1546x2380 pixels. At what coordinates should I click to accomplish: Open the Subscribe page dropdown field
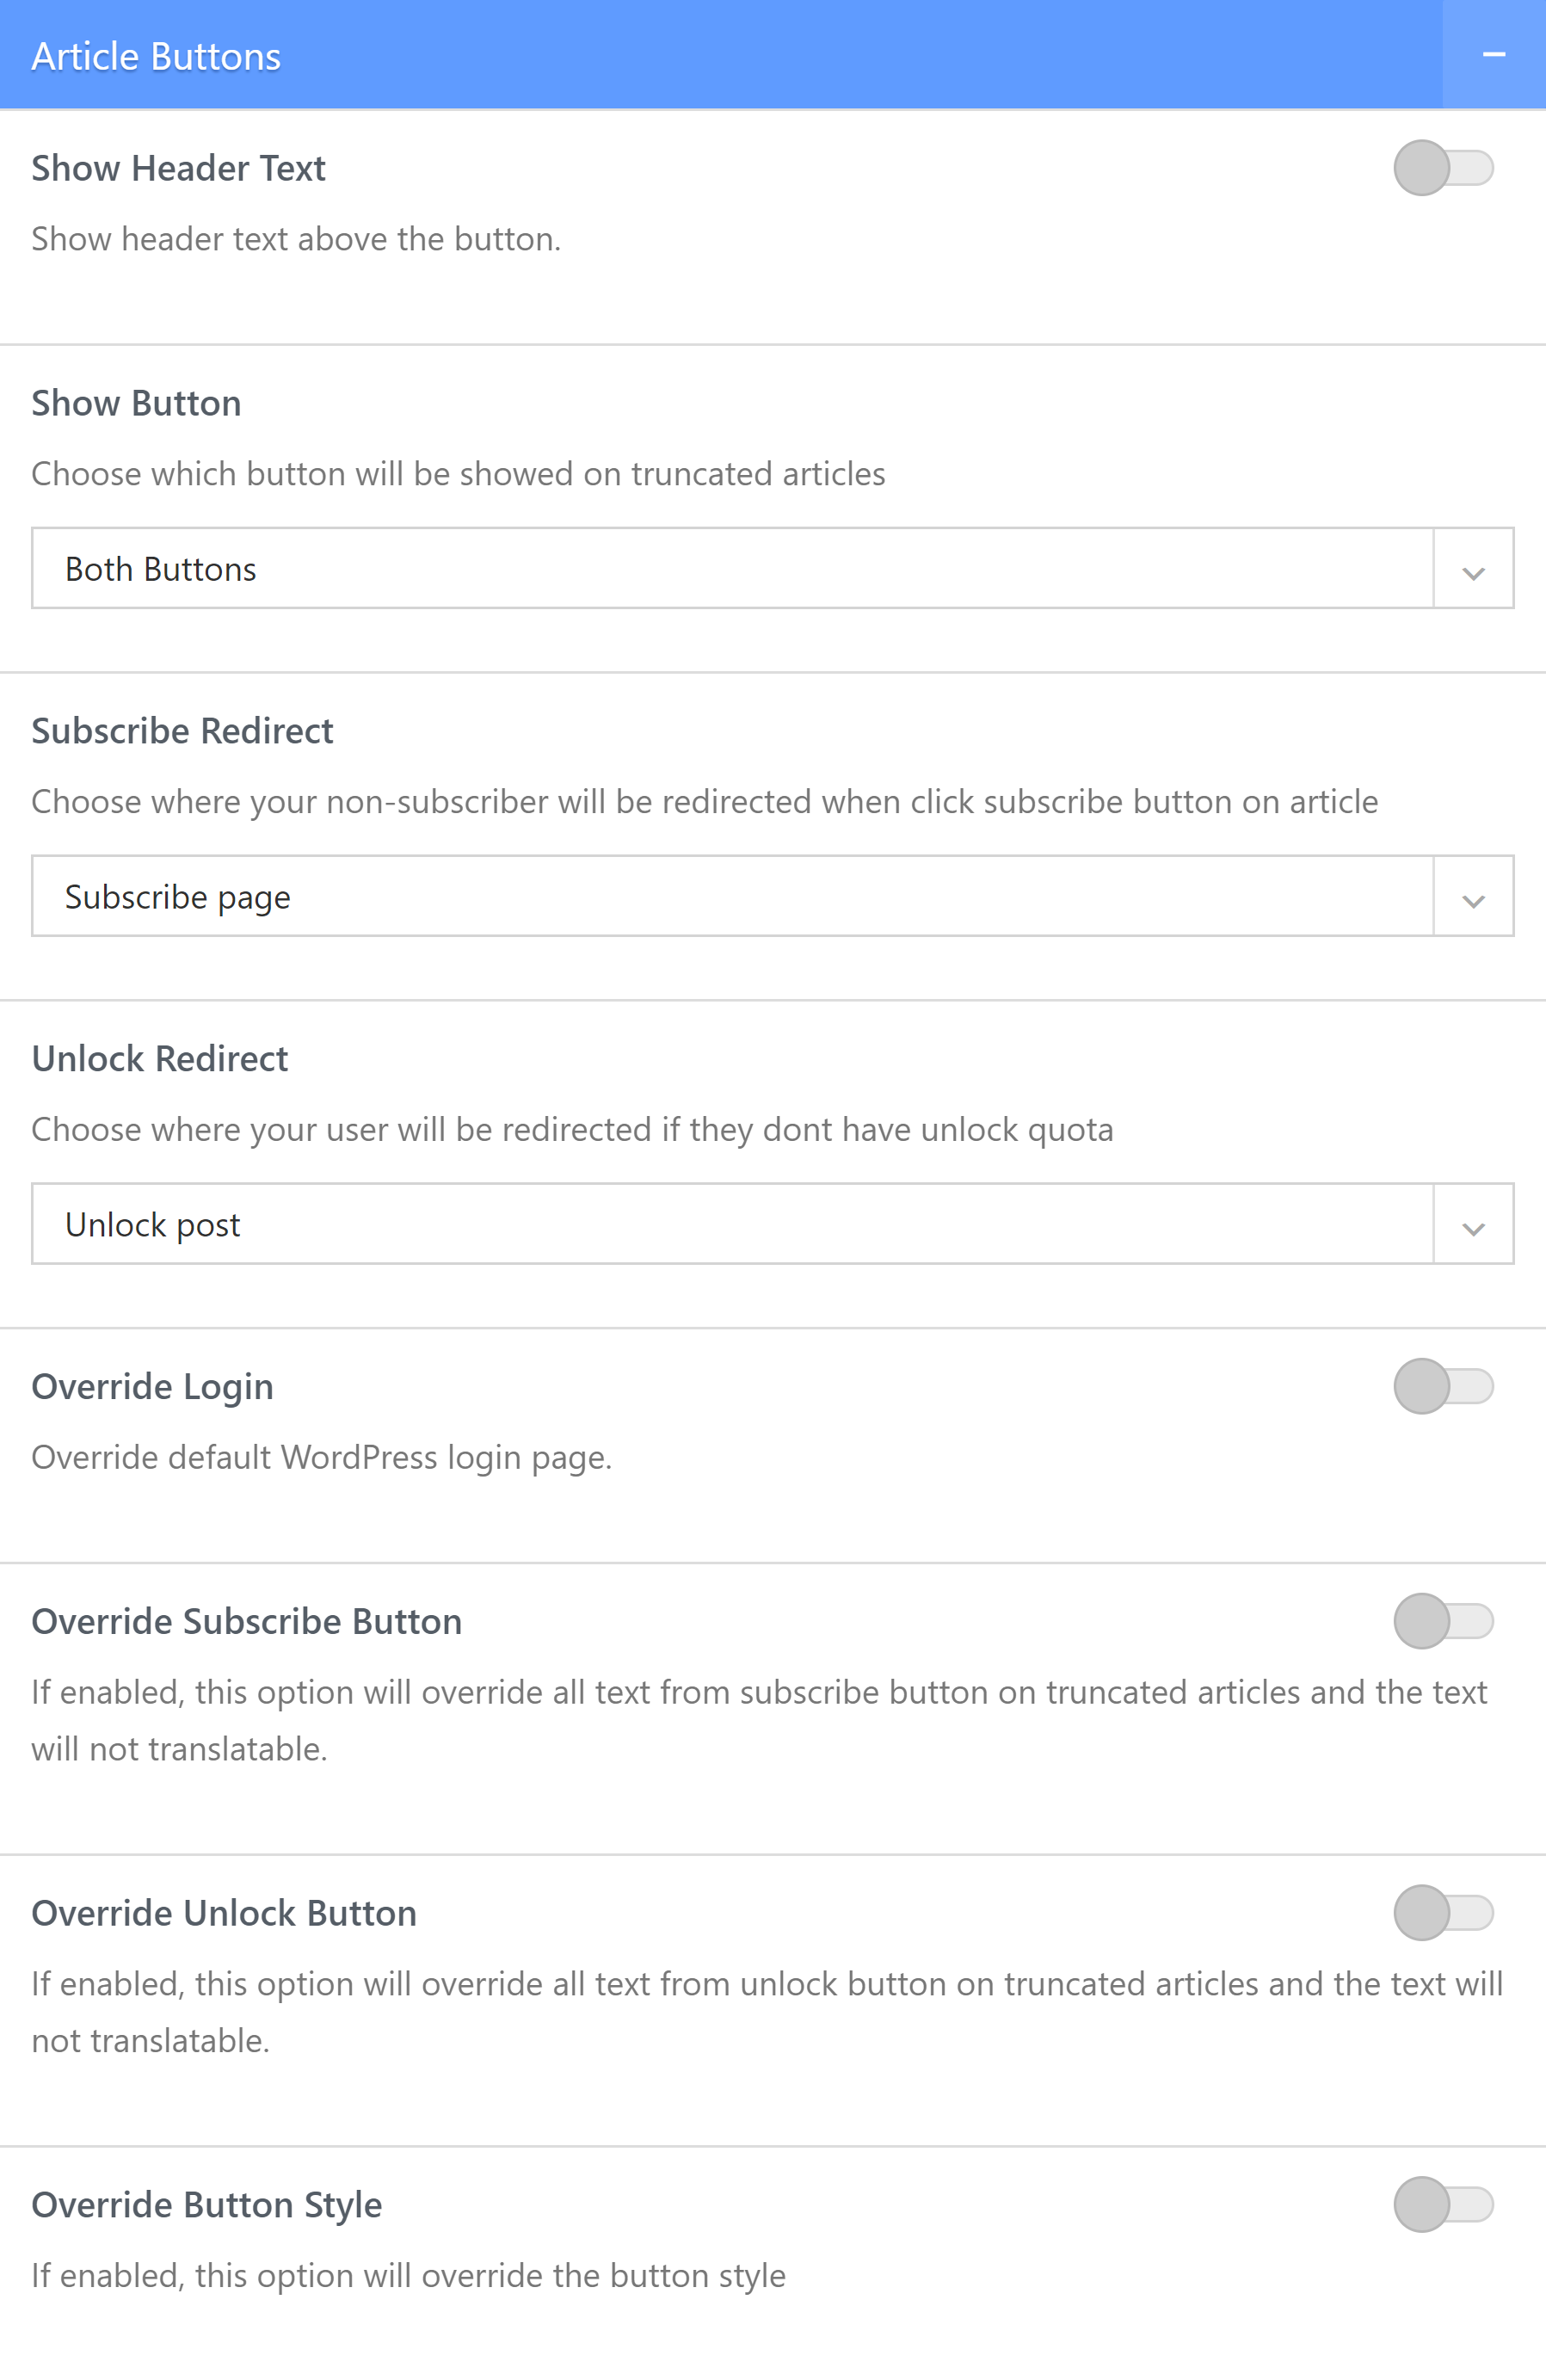(731, 896)
